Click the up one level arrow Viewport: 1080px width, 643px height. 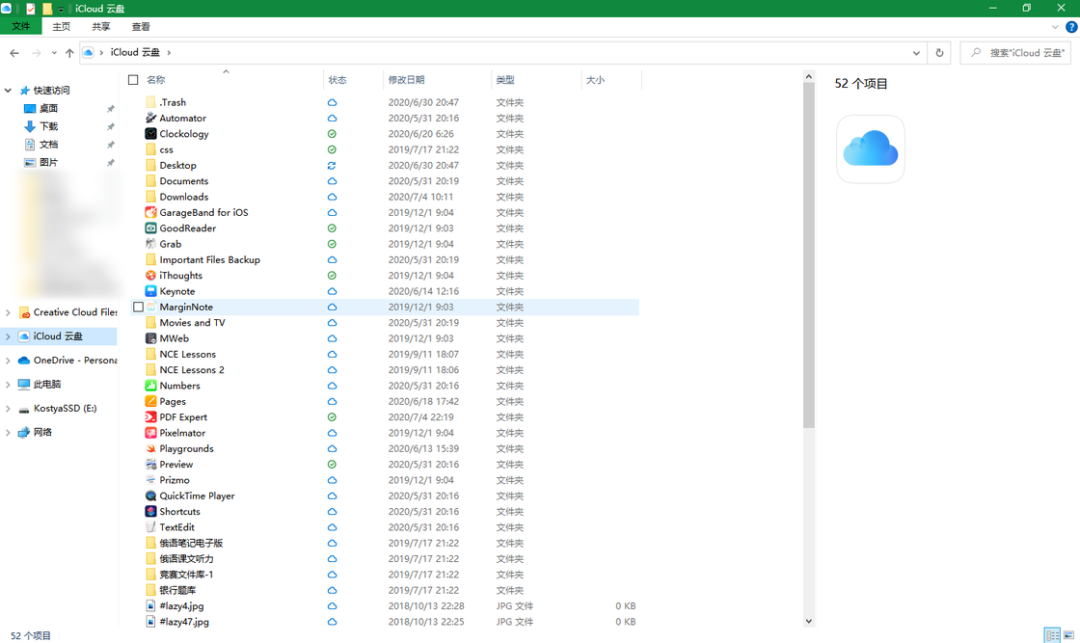69,53
